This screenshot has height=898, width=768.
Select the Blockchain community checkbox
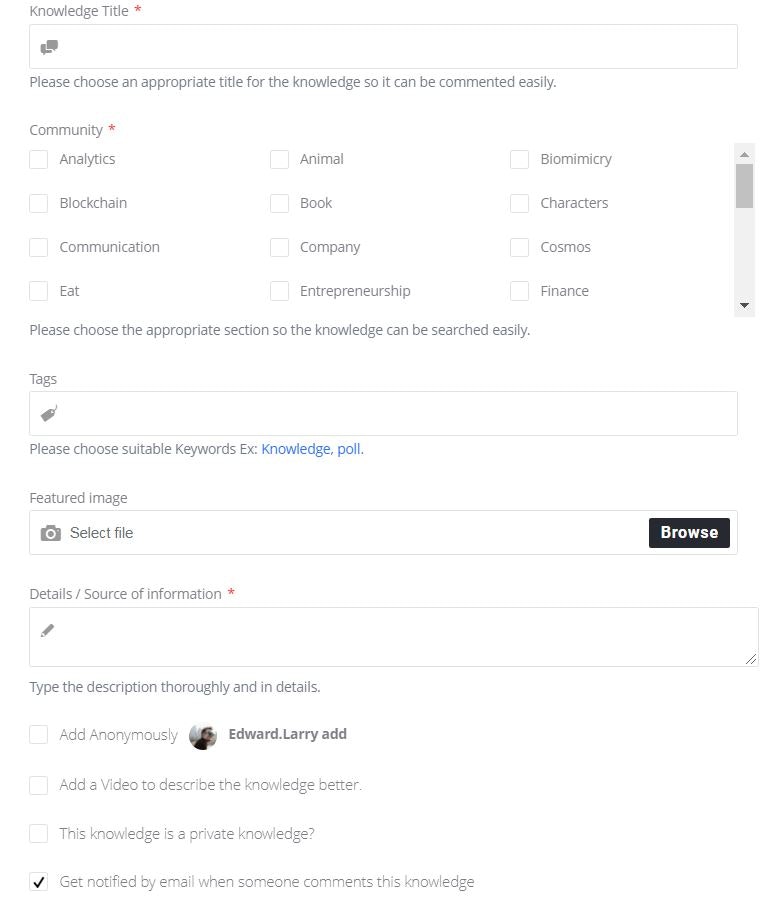[39, 203]
